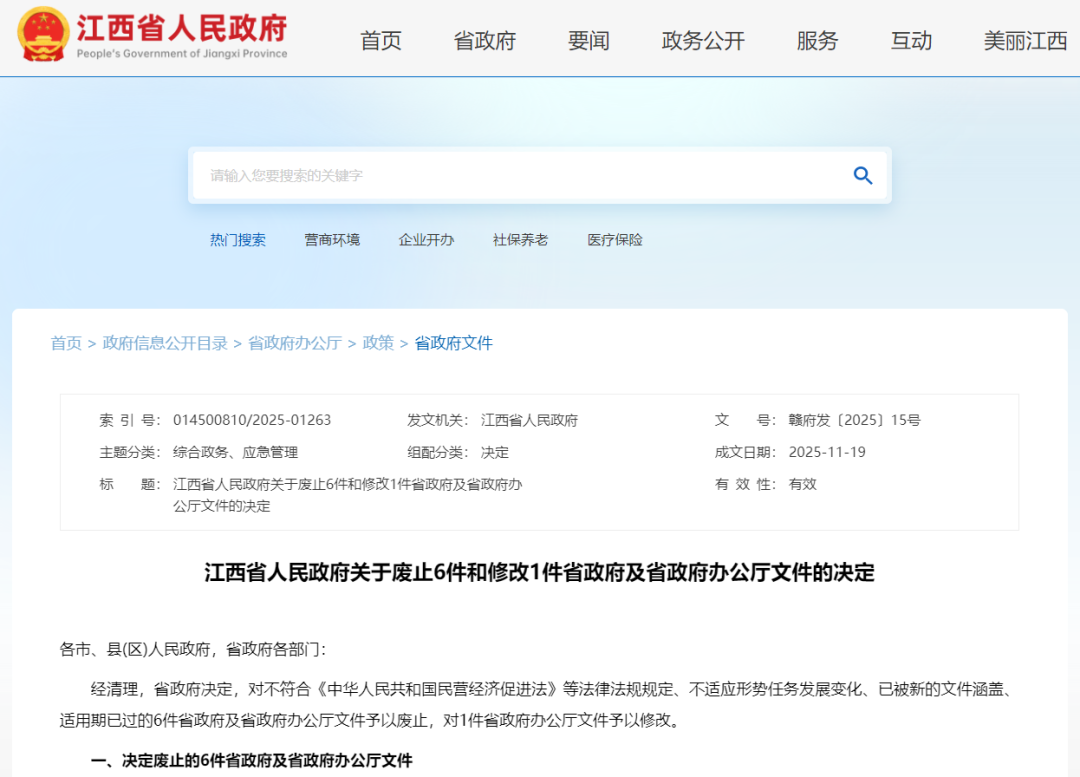This screenshot has width=1080, height=777.
Task: Click the 政策 breadcrumb link
Action: coord(378,343)
